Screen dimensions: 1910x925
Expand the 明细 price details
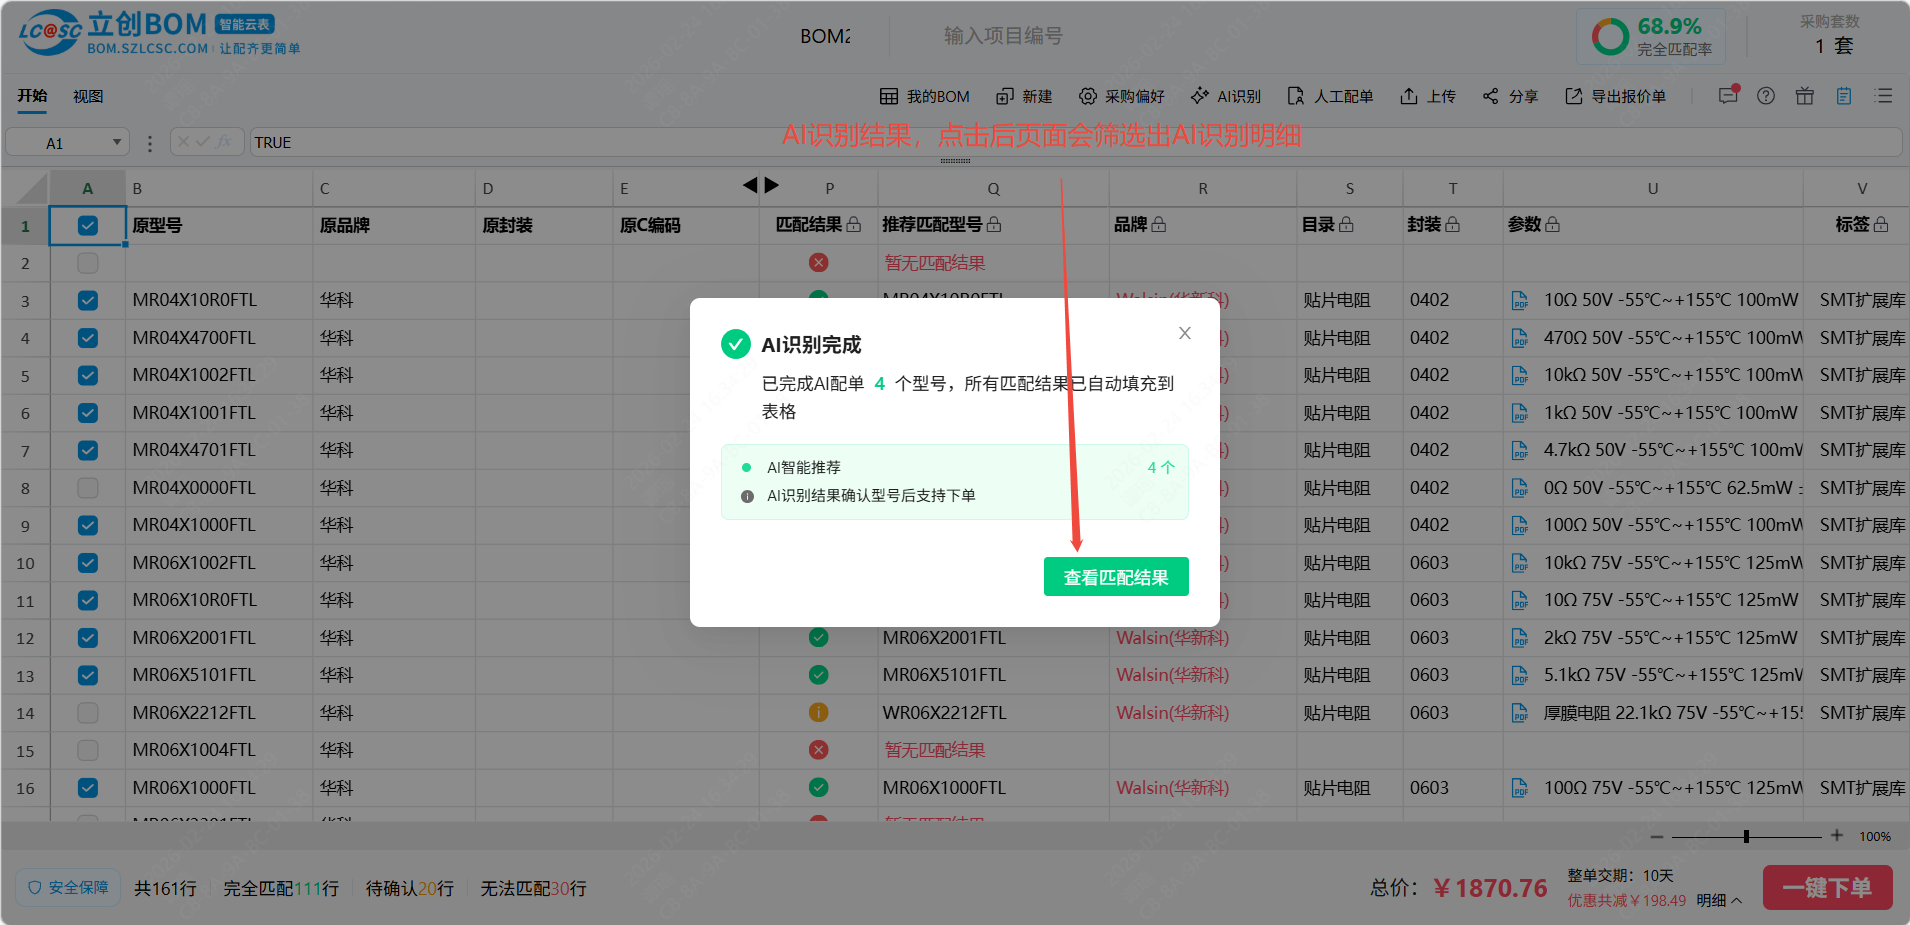pos(1719,900)
